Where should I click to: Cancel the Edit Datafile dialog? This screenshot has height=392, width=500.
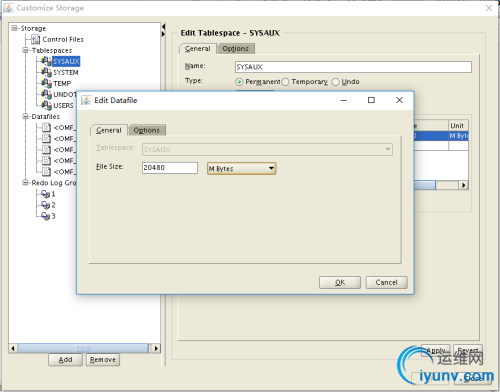point(387,282)
